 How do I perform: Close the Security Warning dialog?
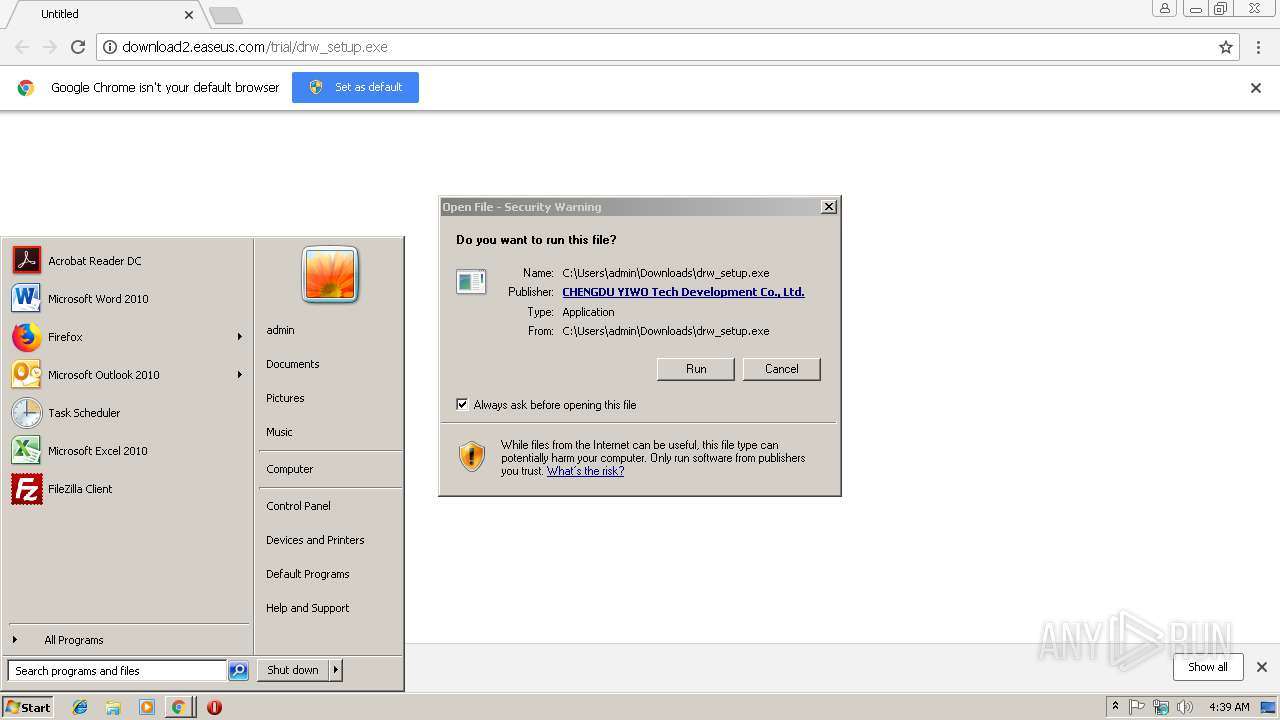(x=828, y=207)
